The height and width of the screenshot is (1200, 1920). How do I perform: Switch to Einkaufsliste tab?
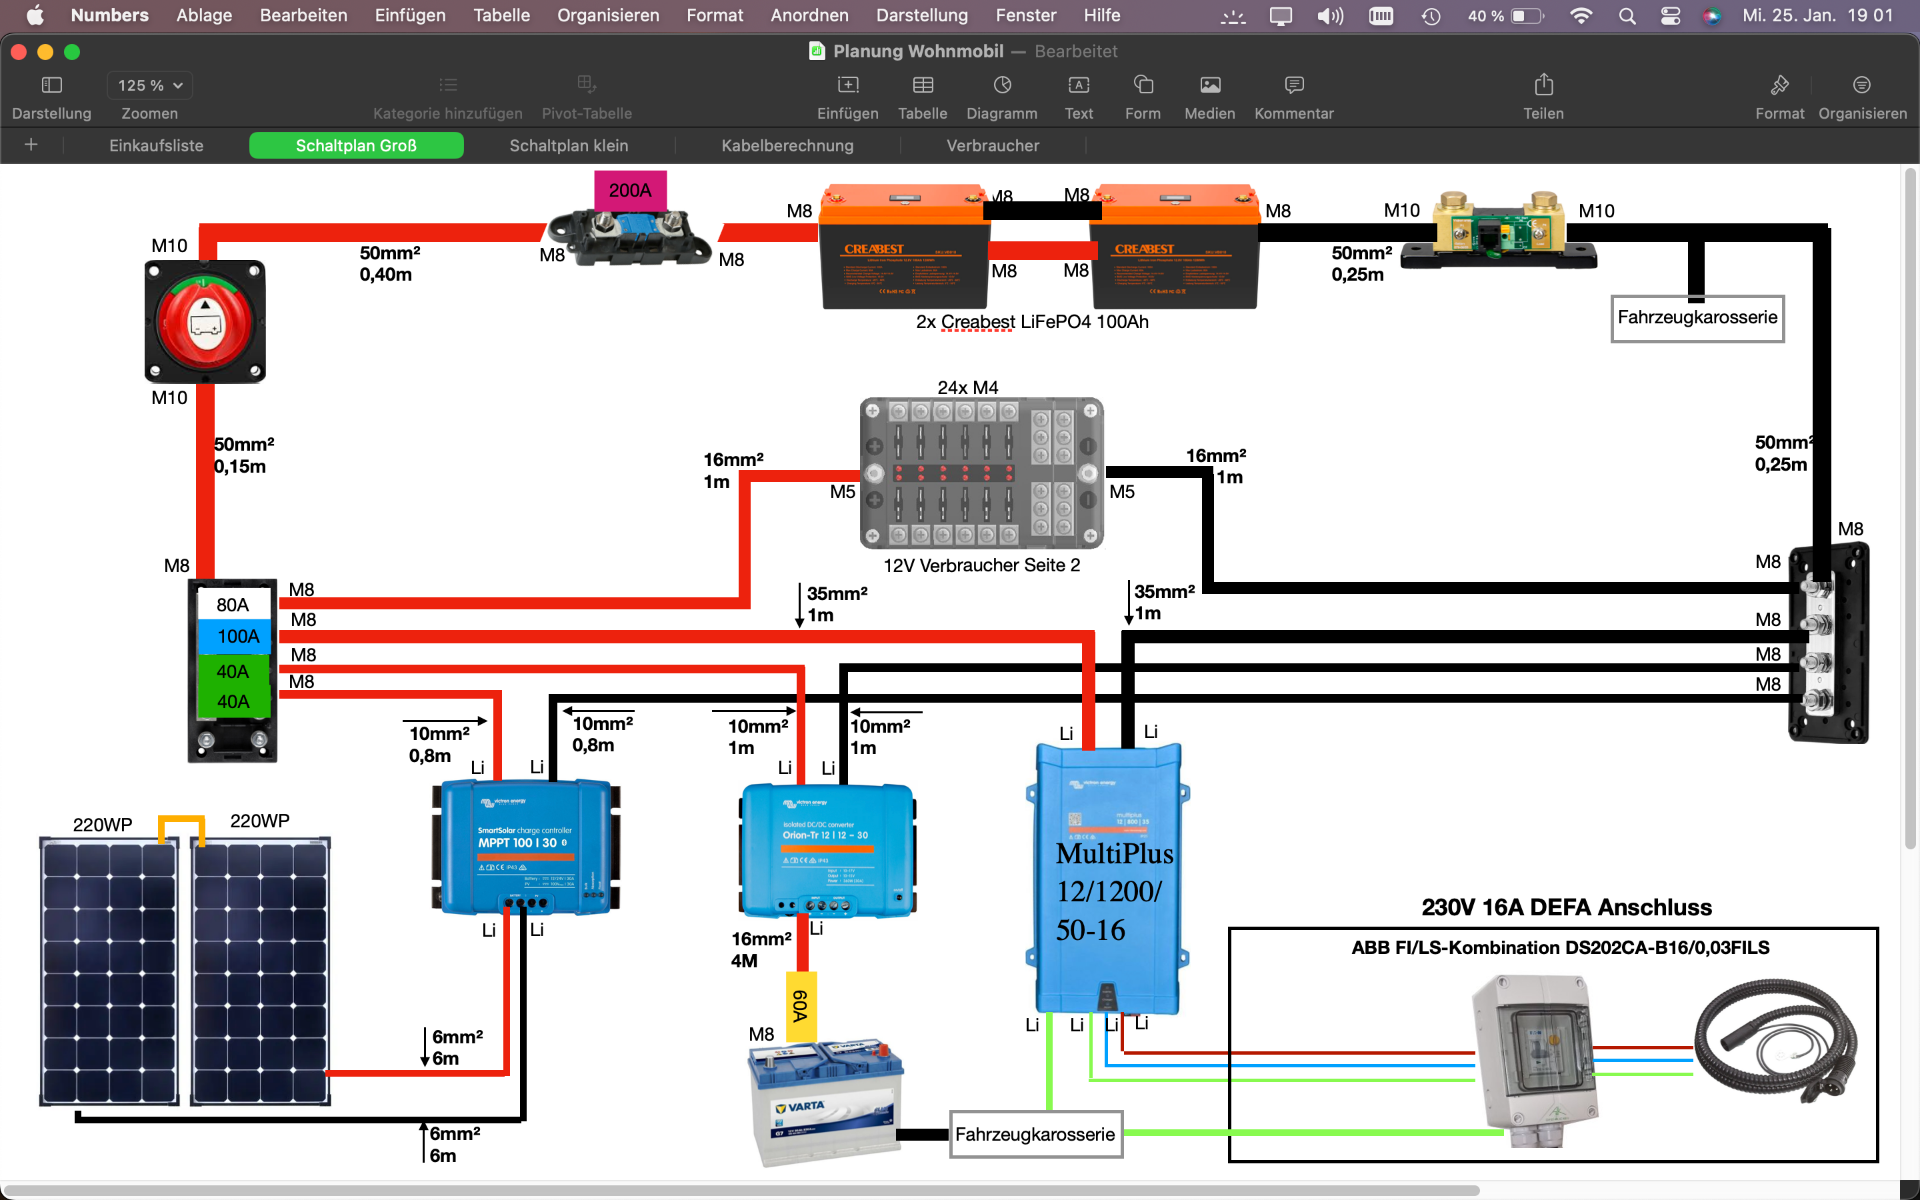click(x=156, y=145)
